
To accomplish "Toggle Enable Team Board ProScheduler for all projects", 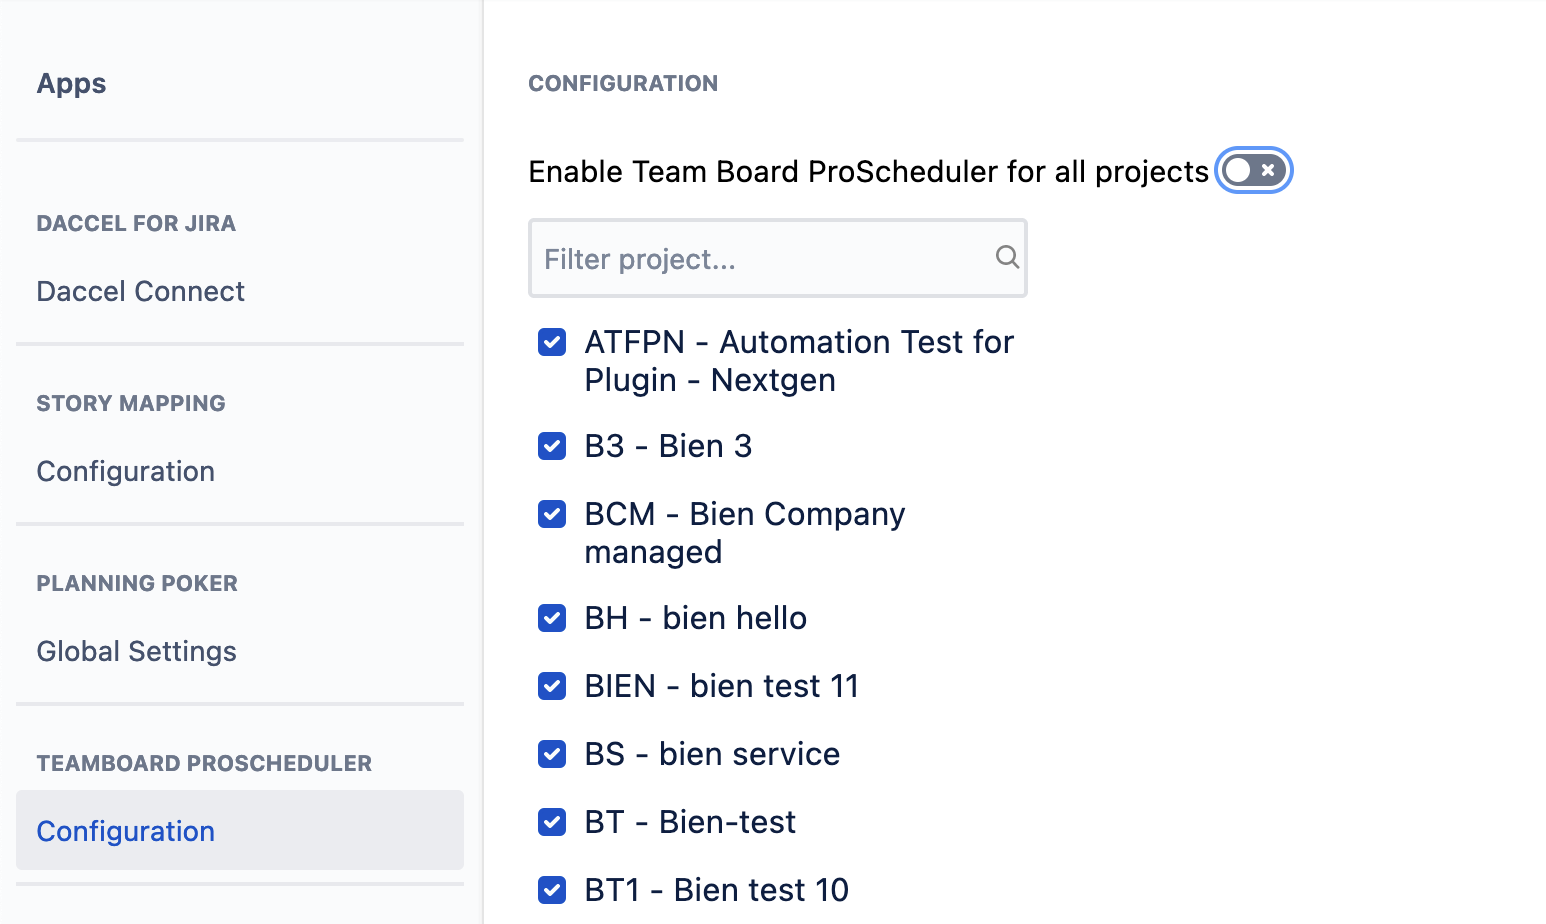I will [1253, 170].
